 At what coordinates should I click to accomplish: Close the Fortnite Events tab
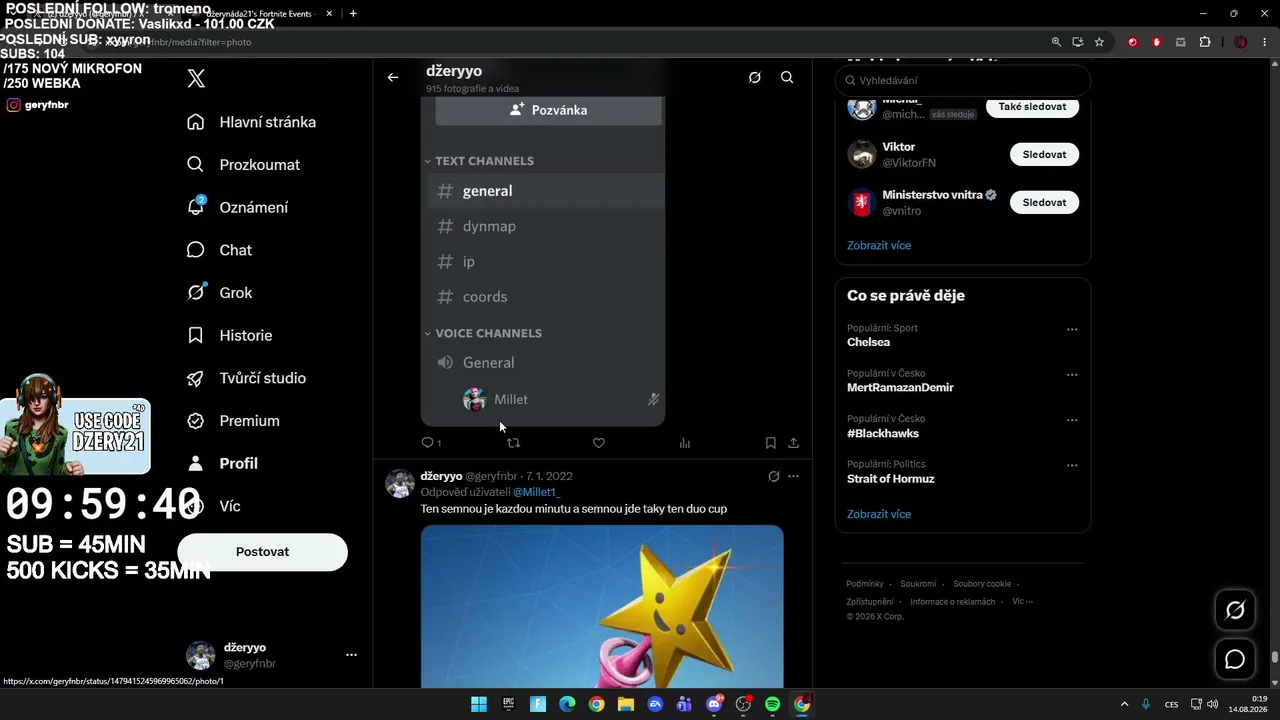click(329, 14)
